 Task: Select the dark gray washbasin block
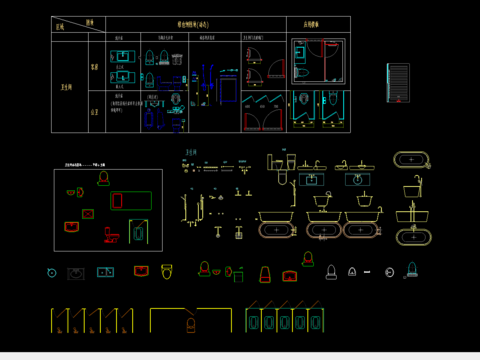click(76, 274)
